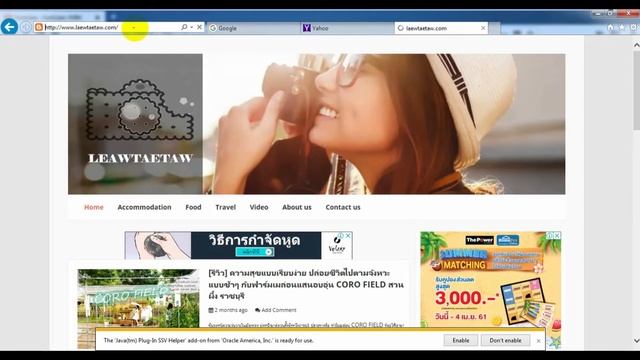This screenshot has width=640, height=360.
Task: Click the comment bubble icon
Action: click(258, 310)
